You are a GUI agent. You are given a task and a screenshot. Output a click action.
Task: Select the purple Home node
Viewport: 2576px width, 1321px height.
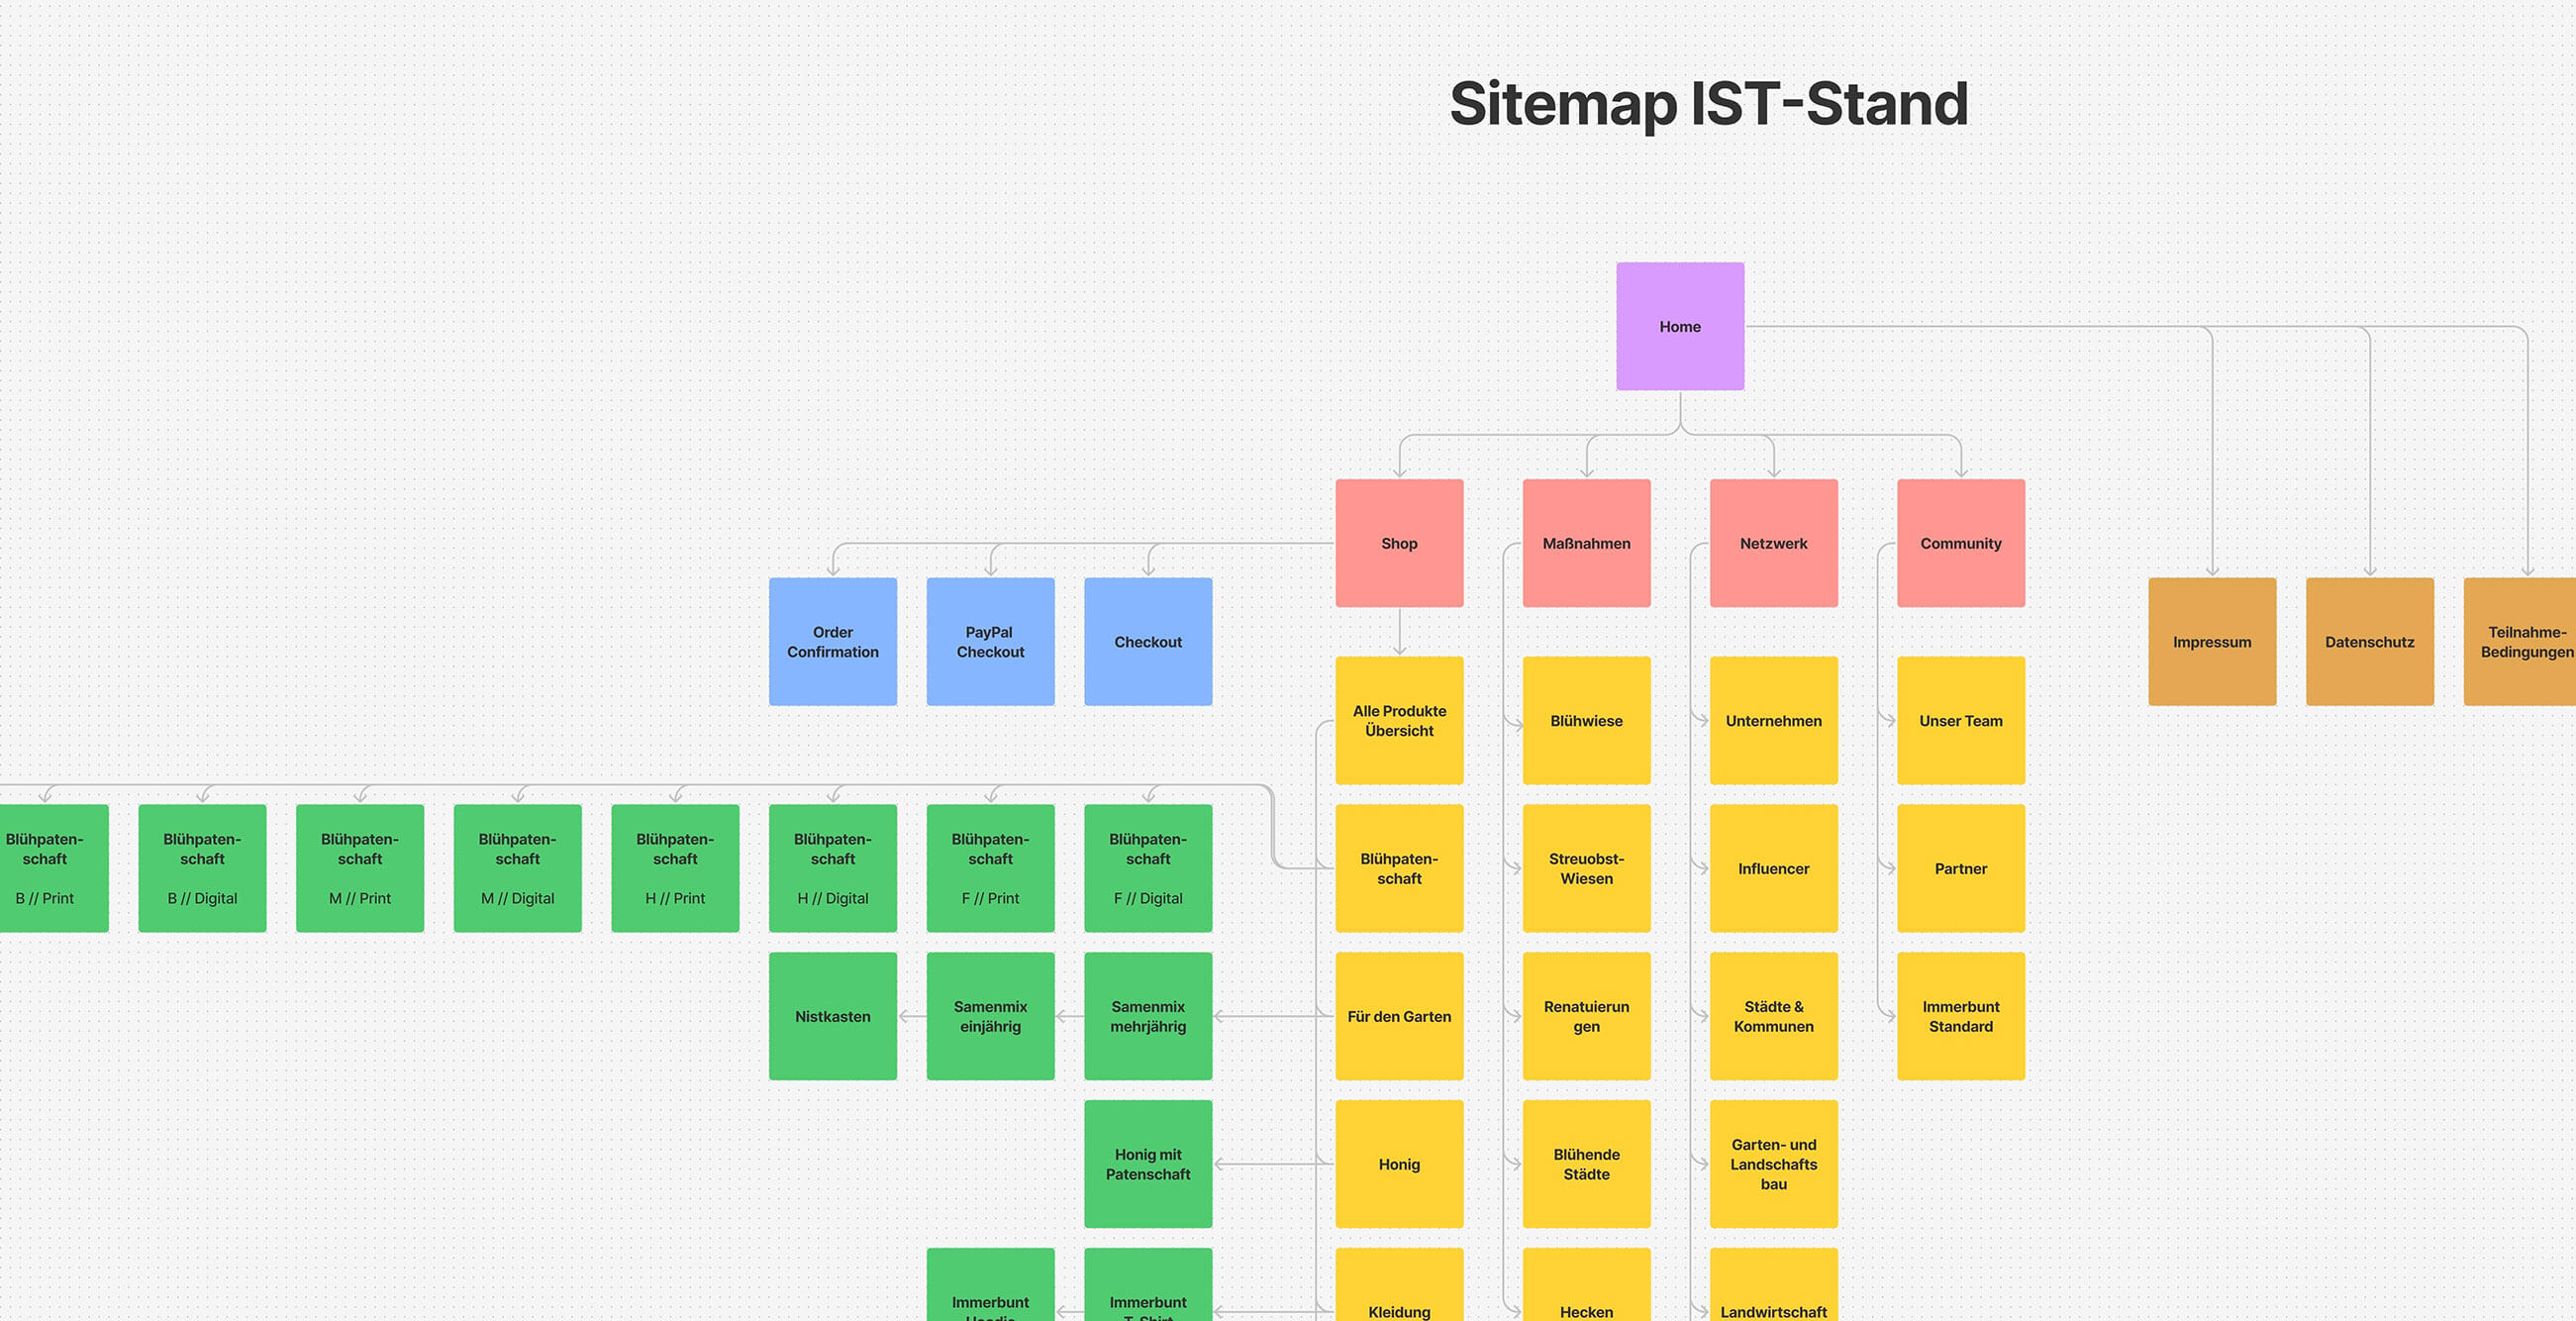1680,326
